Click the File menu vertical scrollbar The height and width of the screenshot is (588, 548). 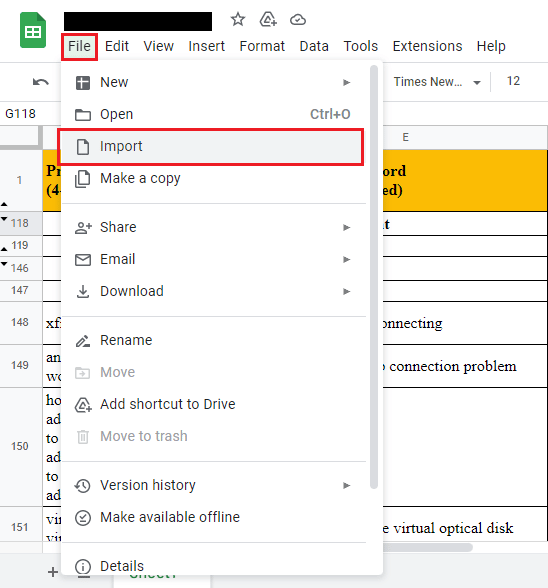[374, 278]
